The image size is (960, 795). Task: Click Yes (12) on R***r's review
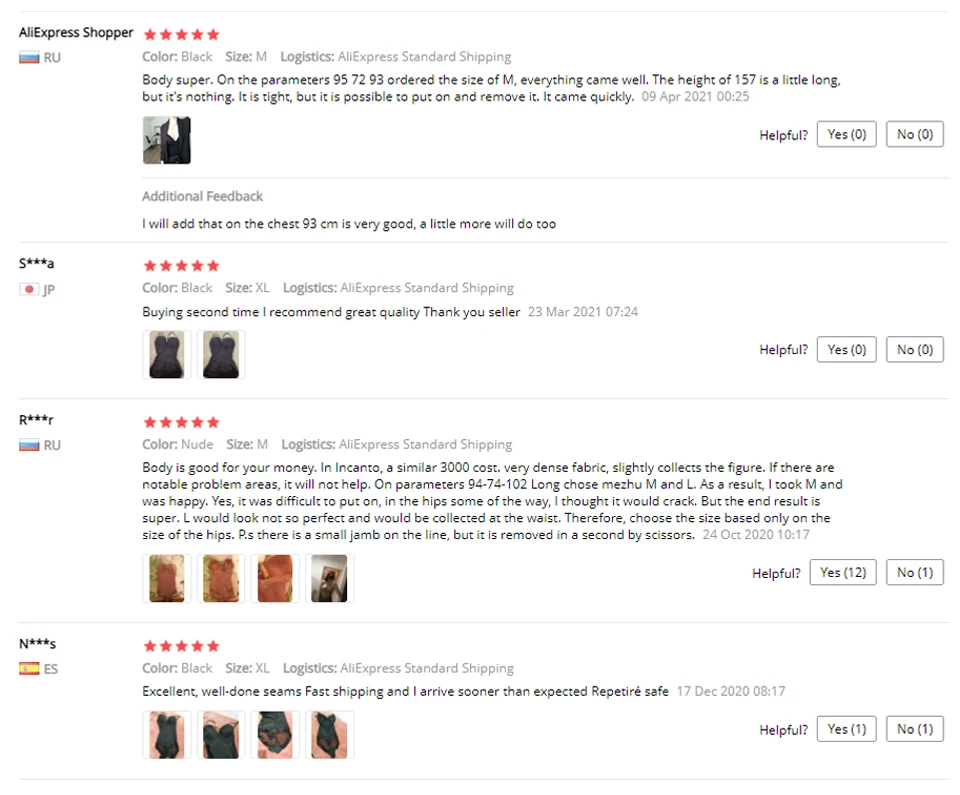tap(843, 572)
